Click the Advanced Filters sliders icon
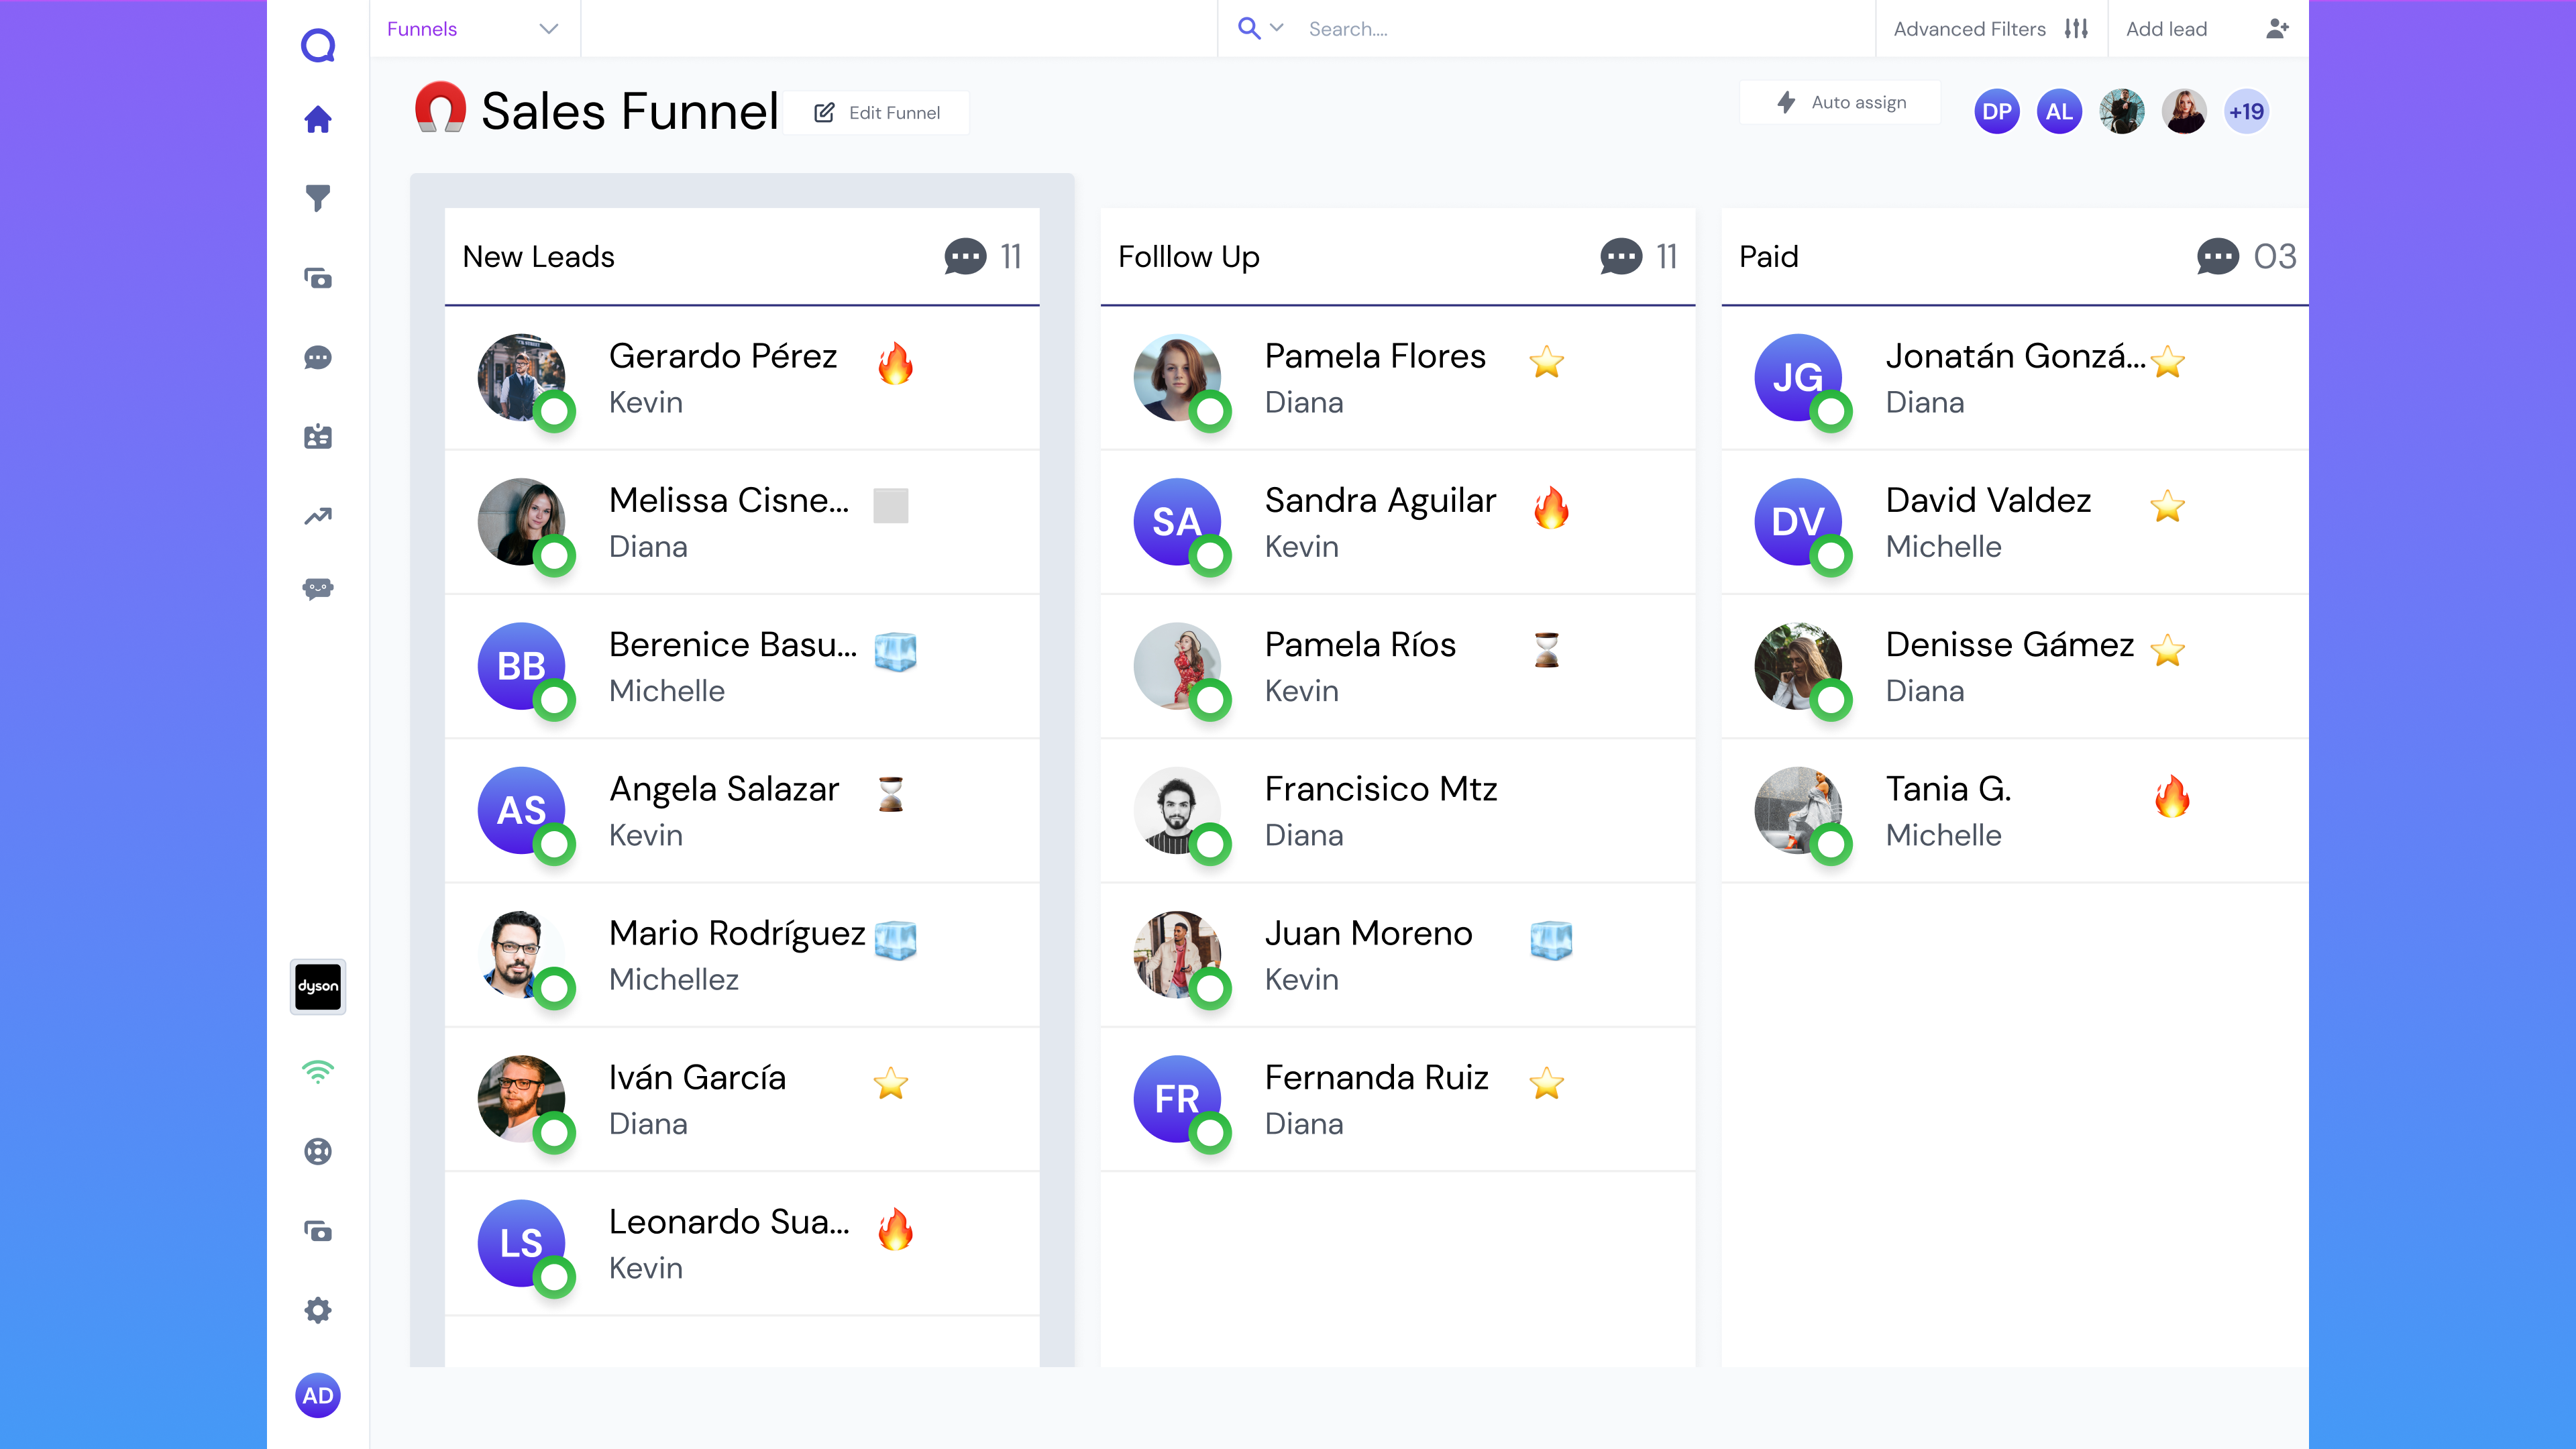The width and height of the screenshot is (2576, 1449). click(x=2077, y=29)
